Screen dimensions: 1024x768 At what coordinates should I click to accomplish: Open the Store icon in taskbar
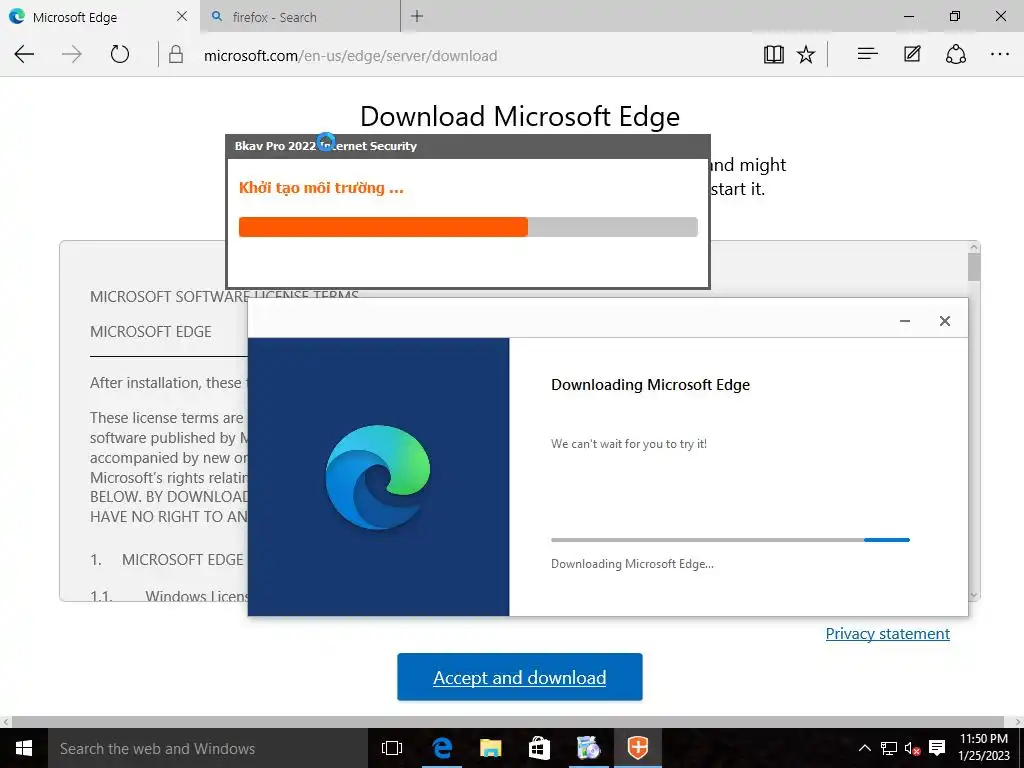tap(539, 748)
